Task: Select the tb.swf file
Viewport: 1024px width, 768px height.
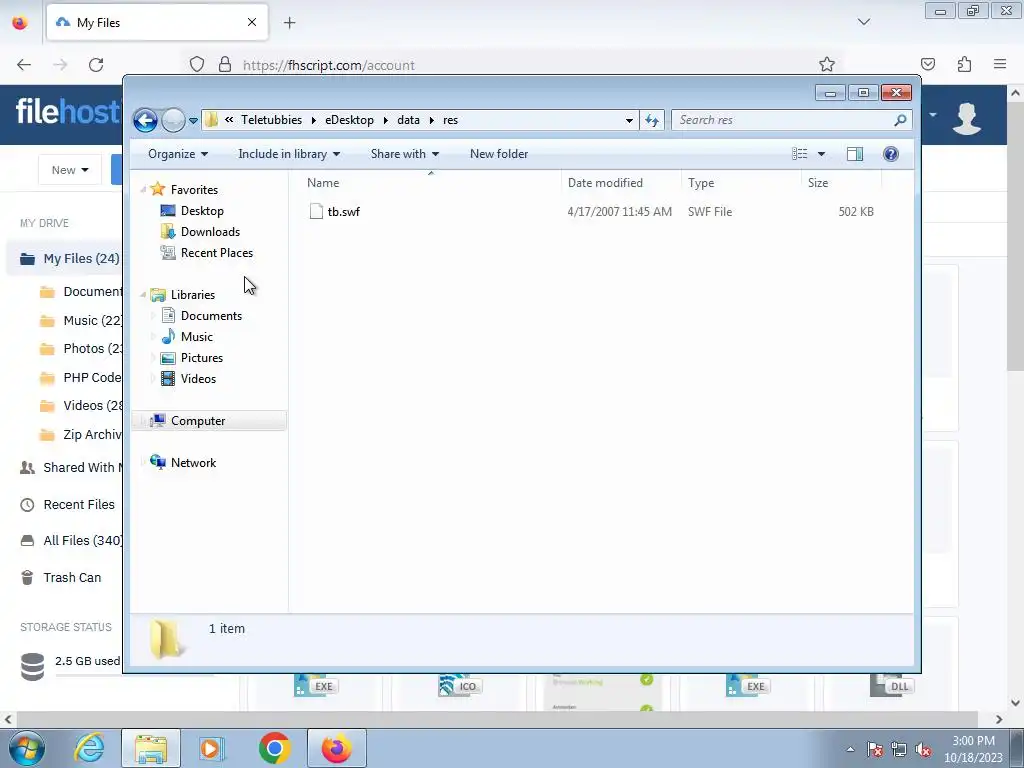Action: (344, 212)
